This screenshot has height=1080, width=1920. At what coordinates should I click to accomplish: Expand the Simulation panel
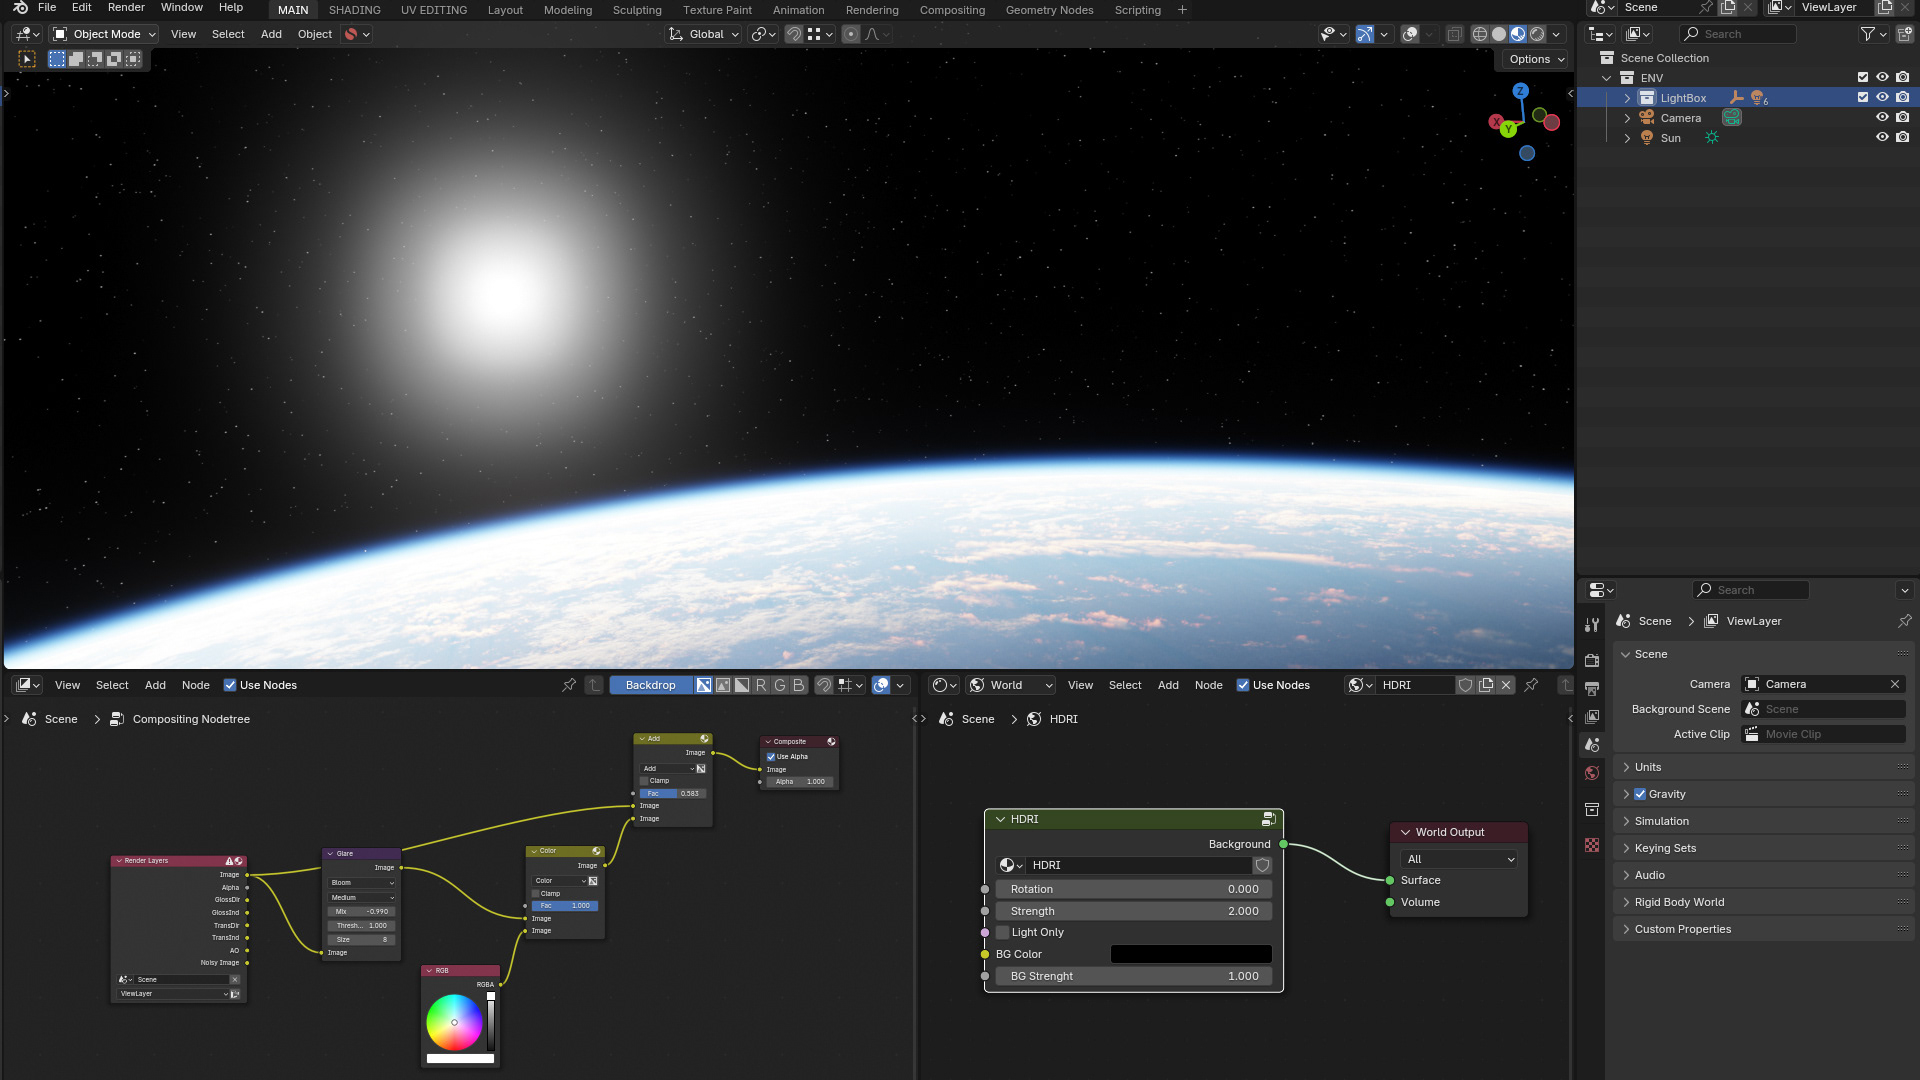(x=1764, y=821)
